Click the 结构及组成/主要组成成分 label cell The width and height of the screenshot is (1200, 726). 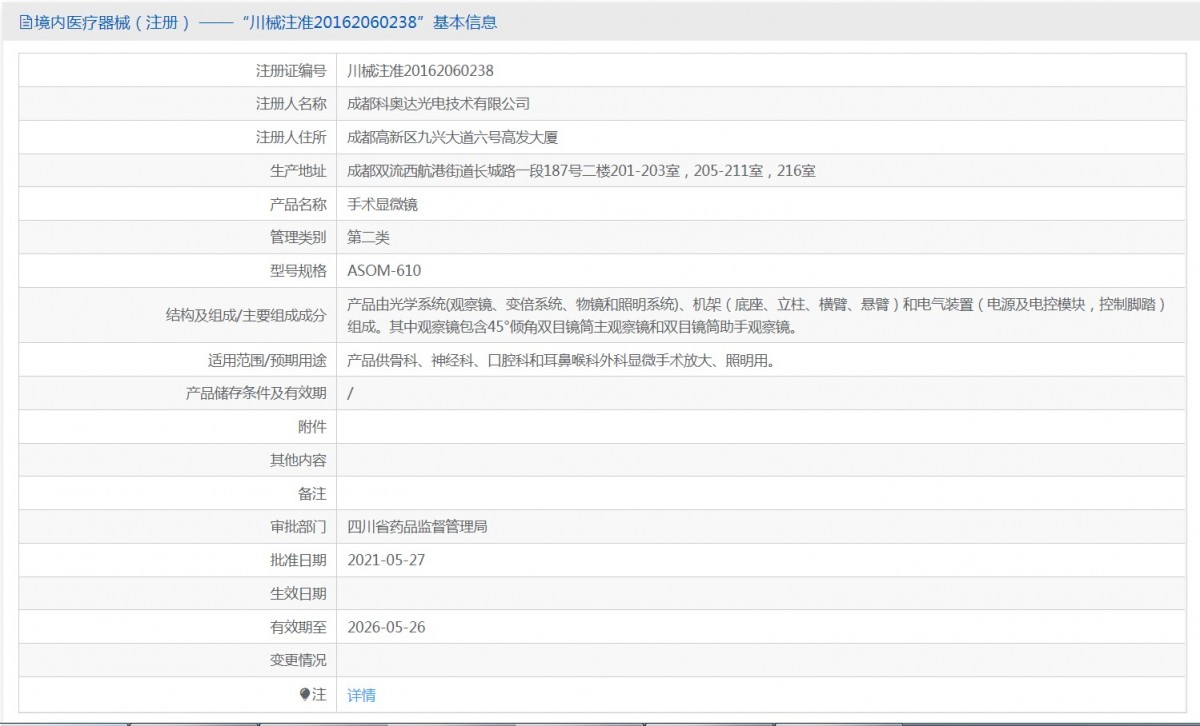(178, 315)
